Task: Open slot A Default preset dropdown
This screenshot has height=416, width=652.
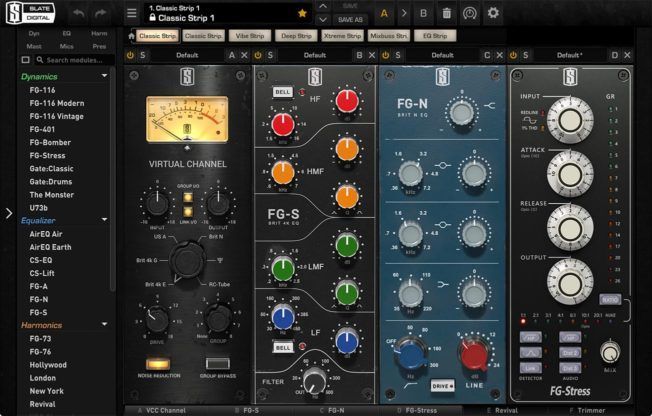Action: click(187, 55)
